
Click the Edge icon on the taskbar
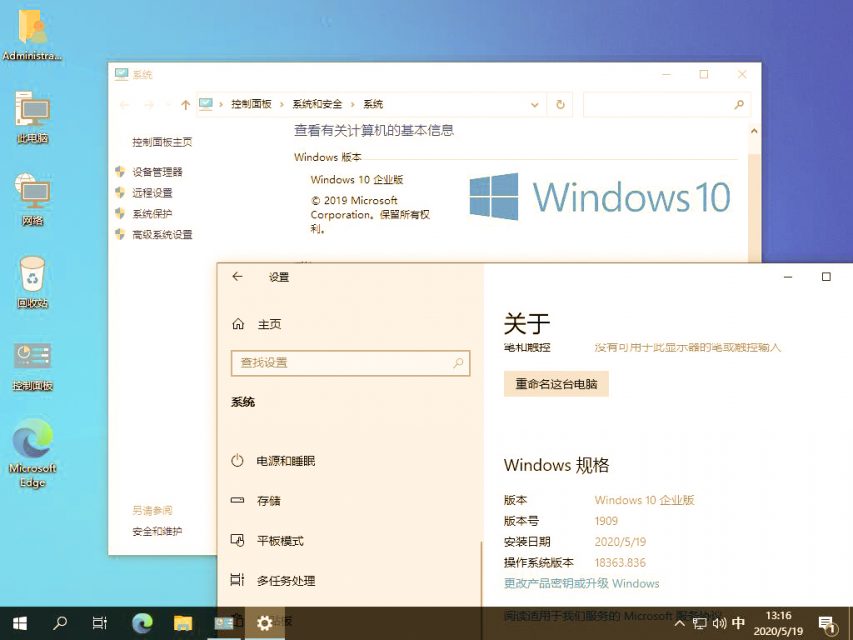[143, 623]
